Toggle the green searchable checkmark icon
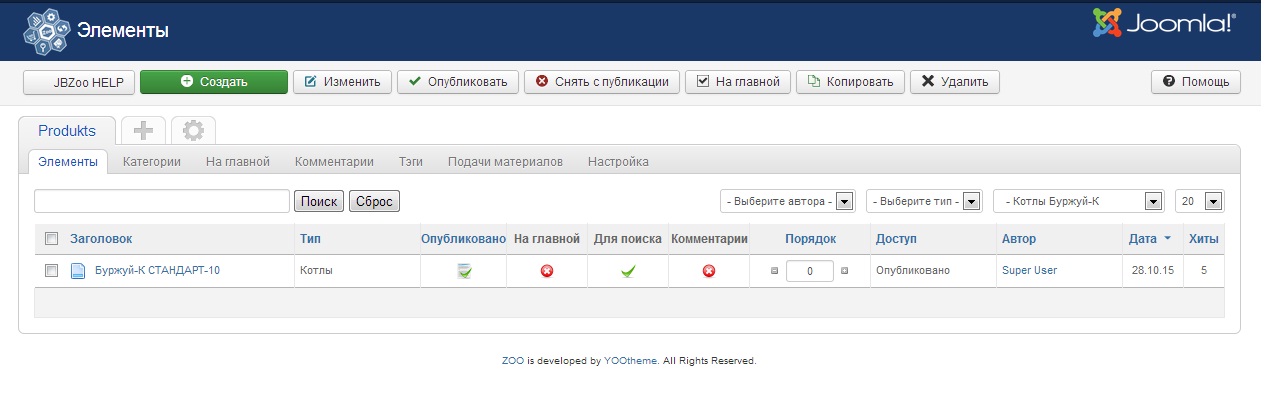This screenshot has height=402, width=1272. pos(627,271)
